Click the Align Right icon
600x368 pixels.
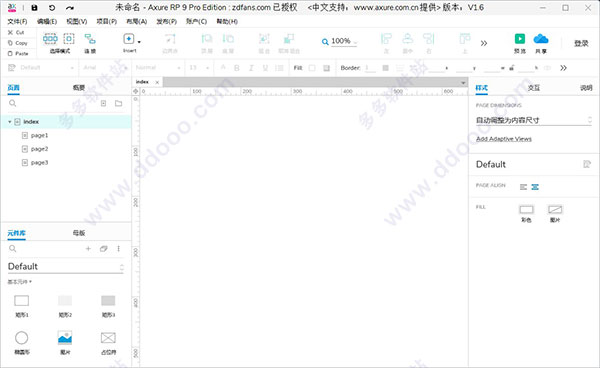[429, 39]
